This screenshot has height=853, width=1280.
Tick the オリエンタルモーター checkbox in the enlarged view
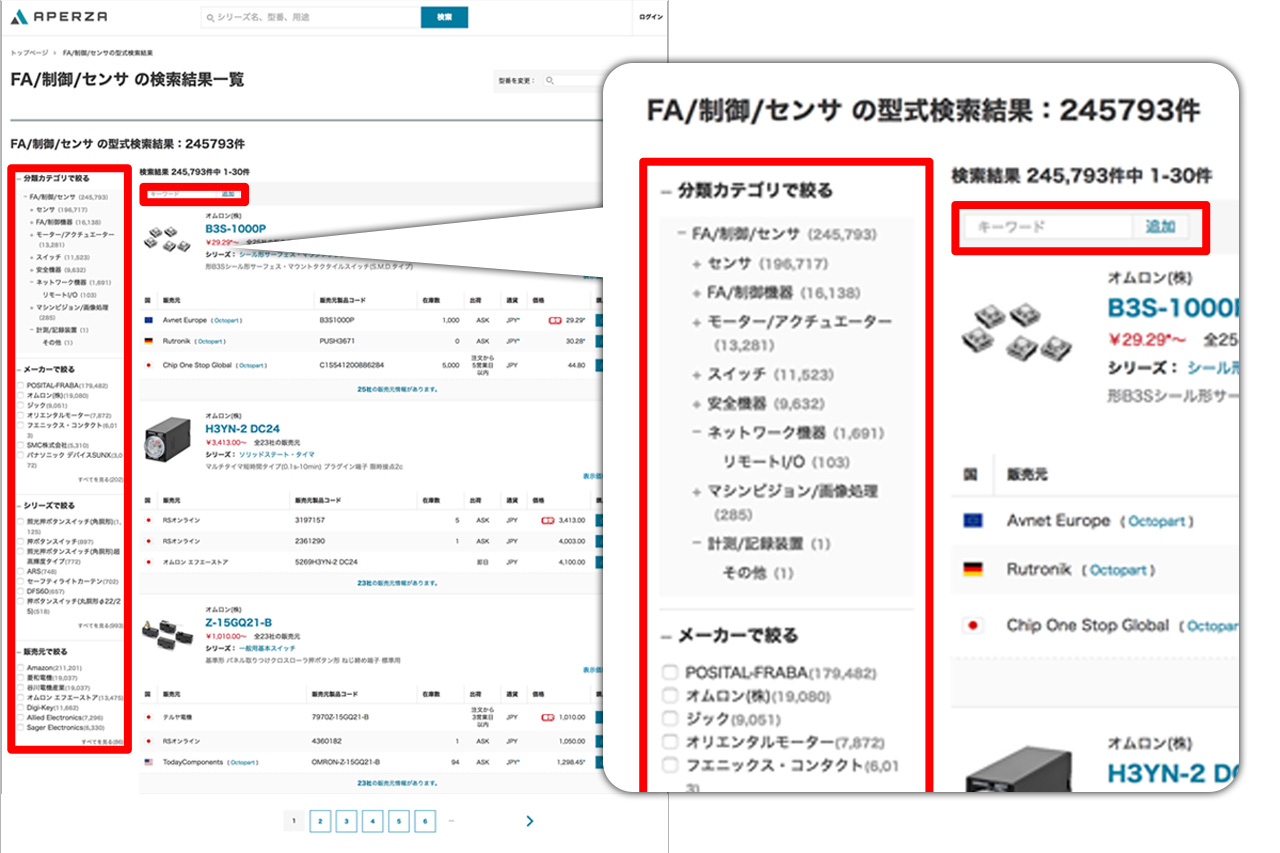pyautogui.click(x=670, y=741)
